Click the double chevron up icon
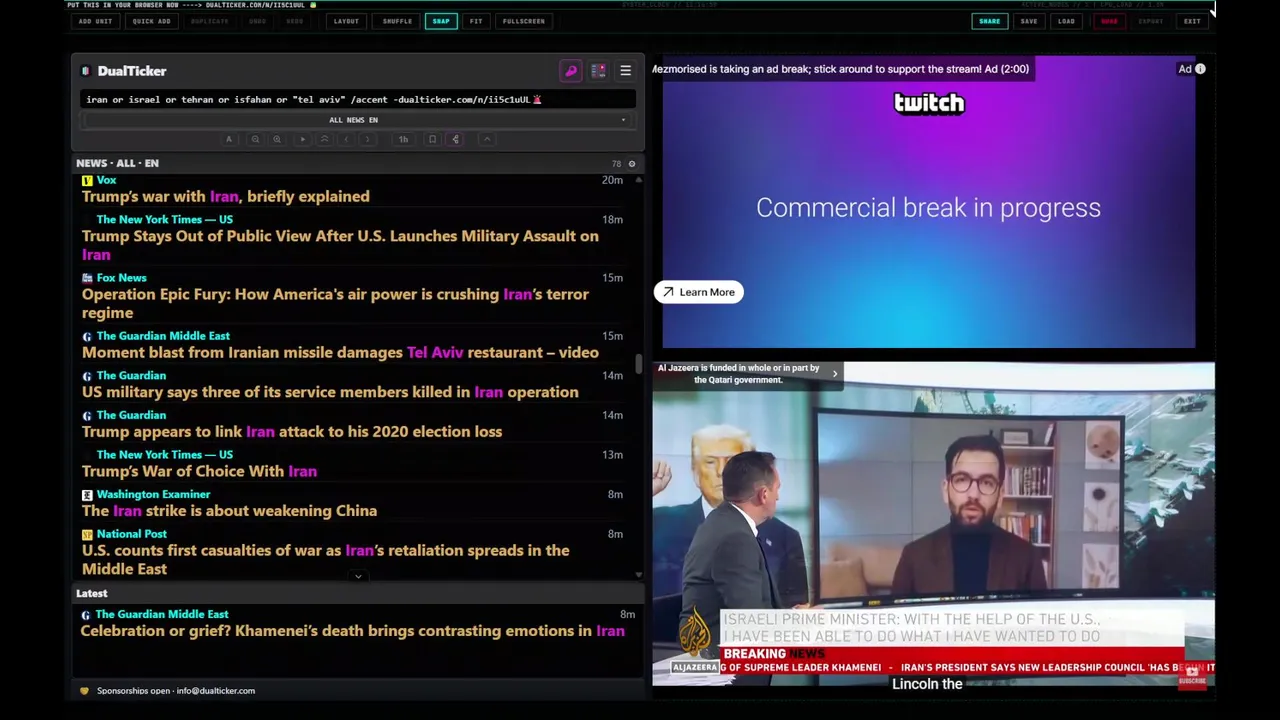This screenshot has height=720, width=1280. point(324,139)
